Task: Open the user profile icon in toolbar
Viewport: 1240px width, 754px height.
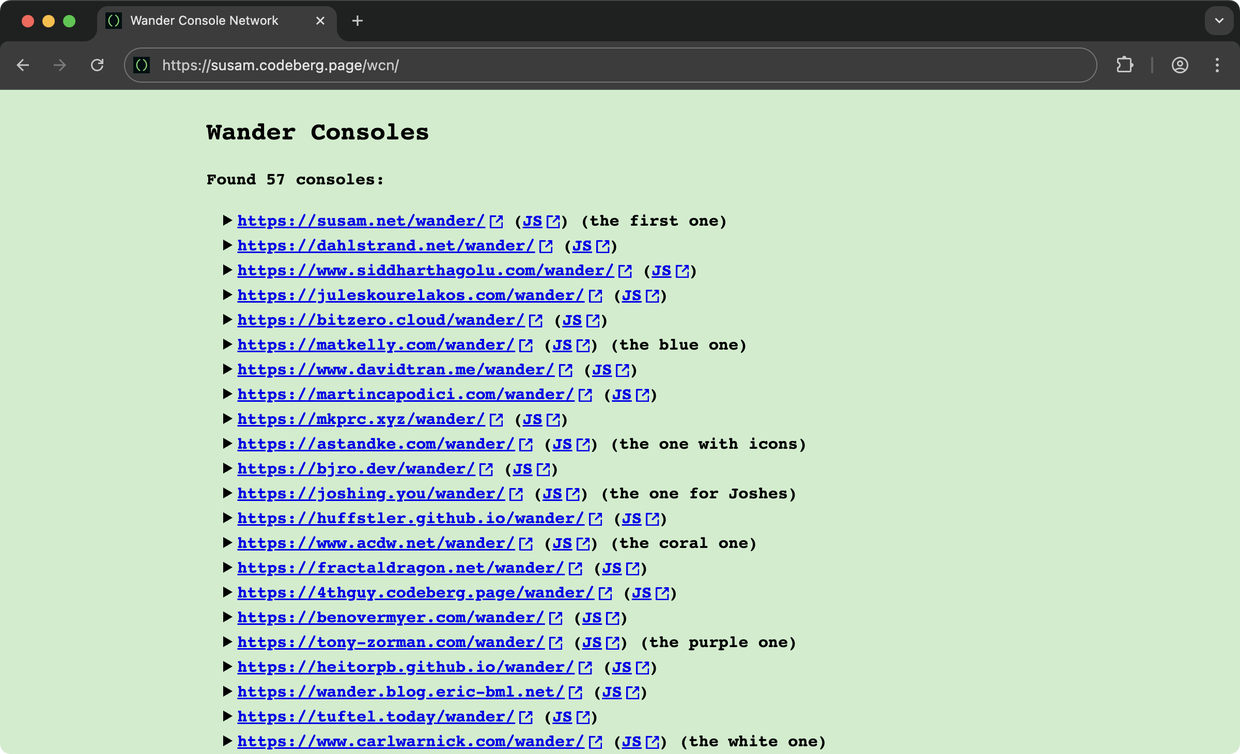Action: click(1180, 65)
